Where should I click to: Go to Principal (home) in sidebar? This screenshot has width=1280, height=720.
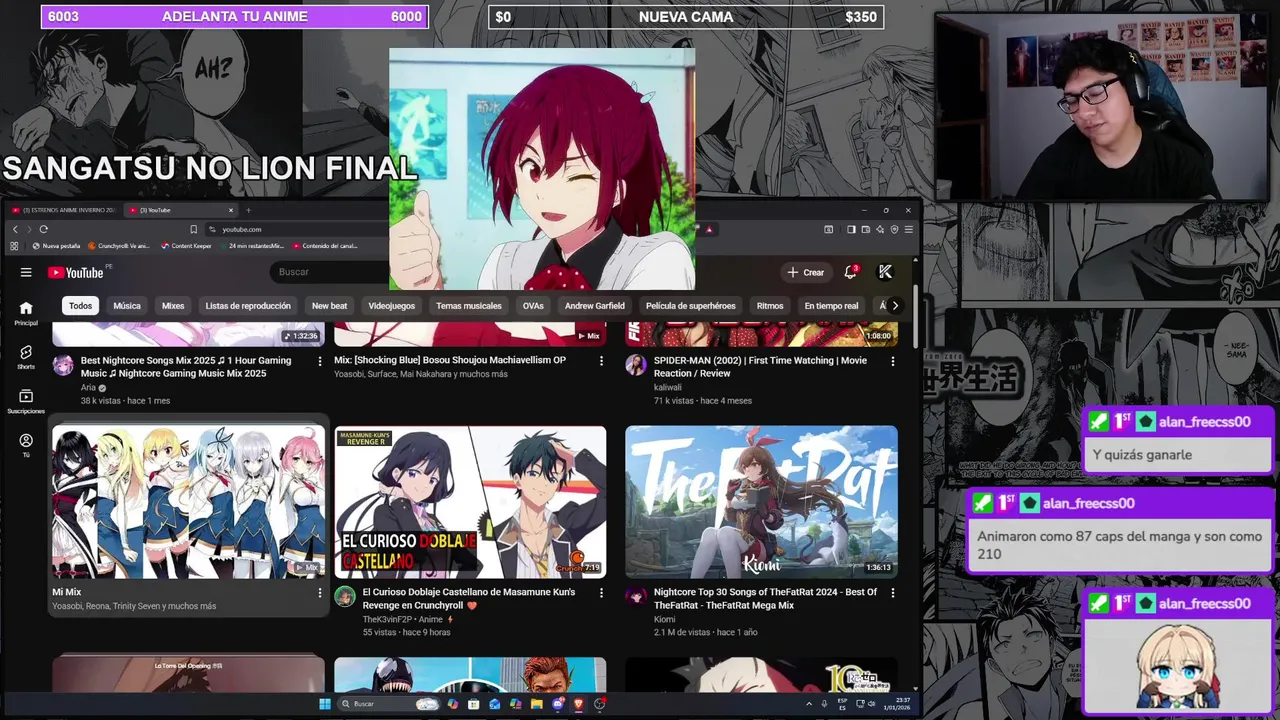coord(26,313)
